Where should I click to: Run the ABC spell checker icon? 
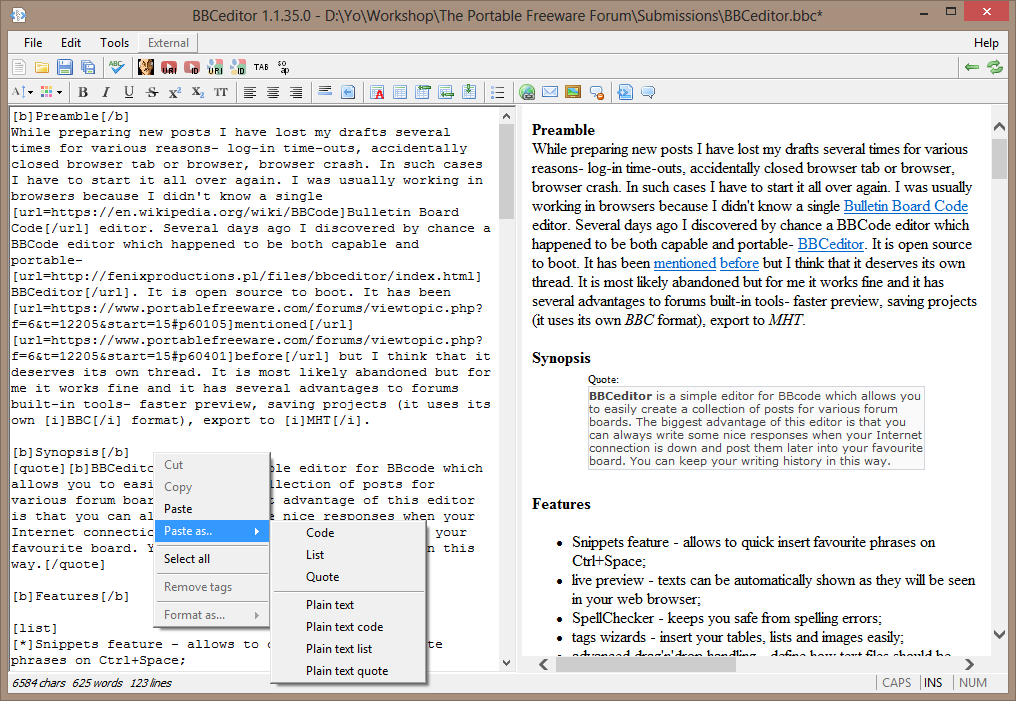(x=117, y=67)
